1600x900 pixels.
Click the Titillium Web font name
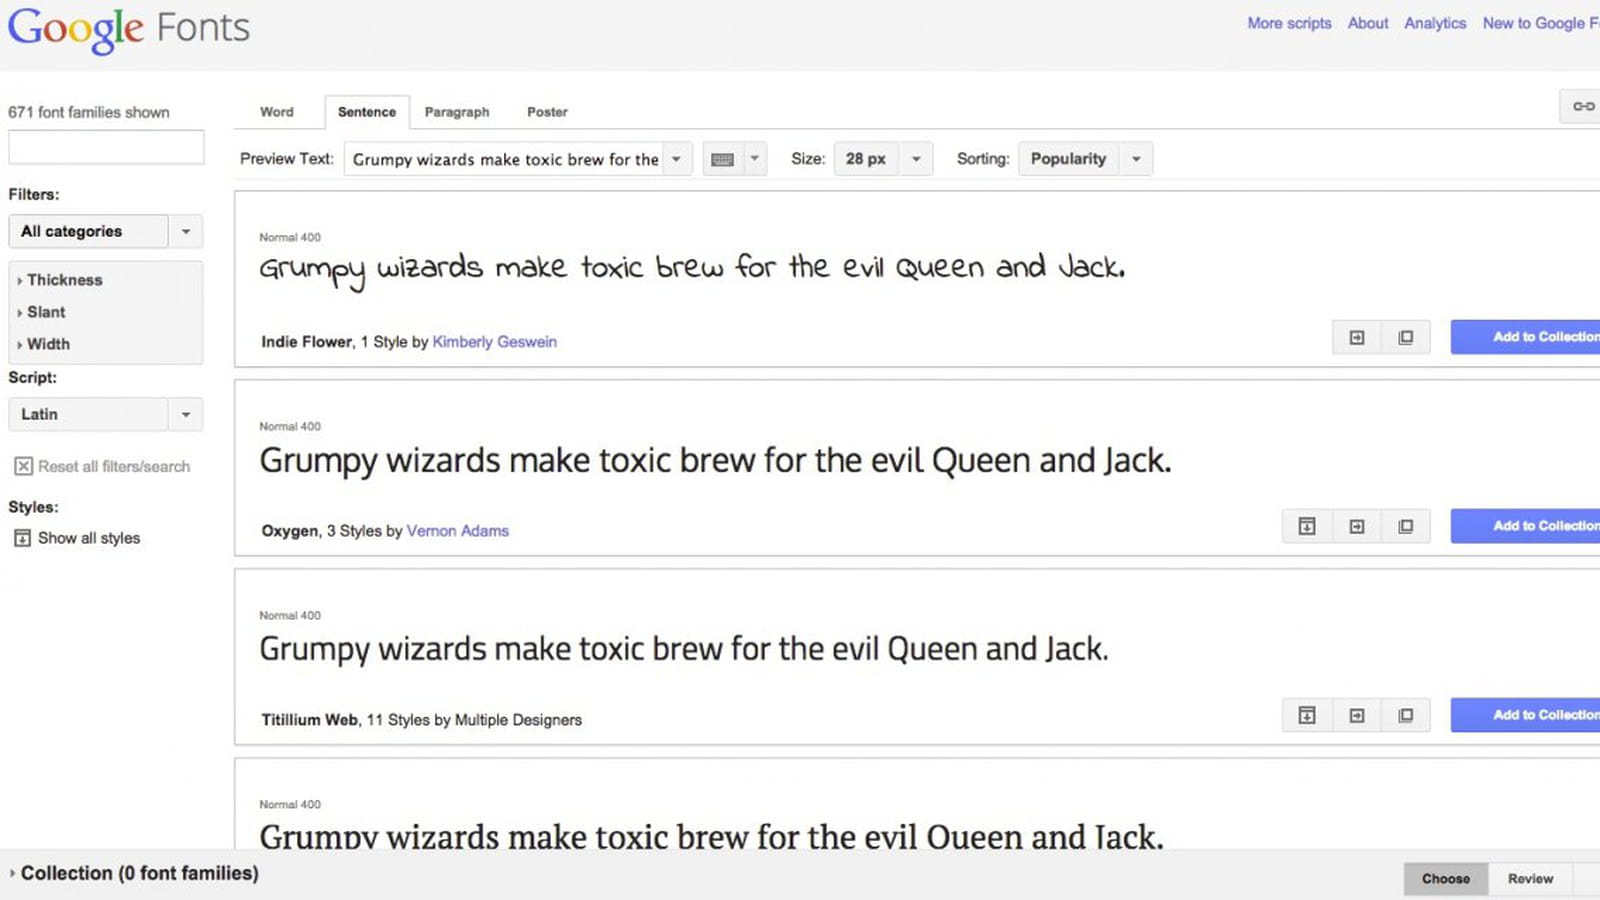click(x=310, y=720)
